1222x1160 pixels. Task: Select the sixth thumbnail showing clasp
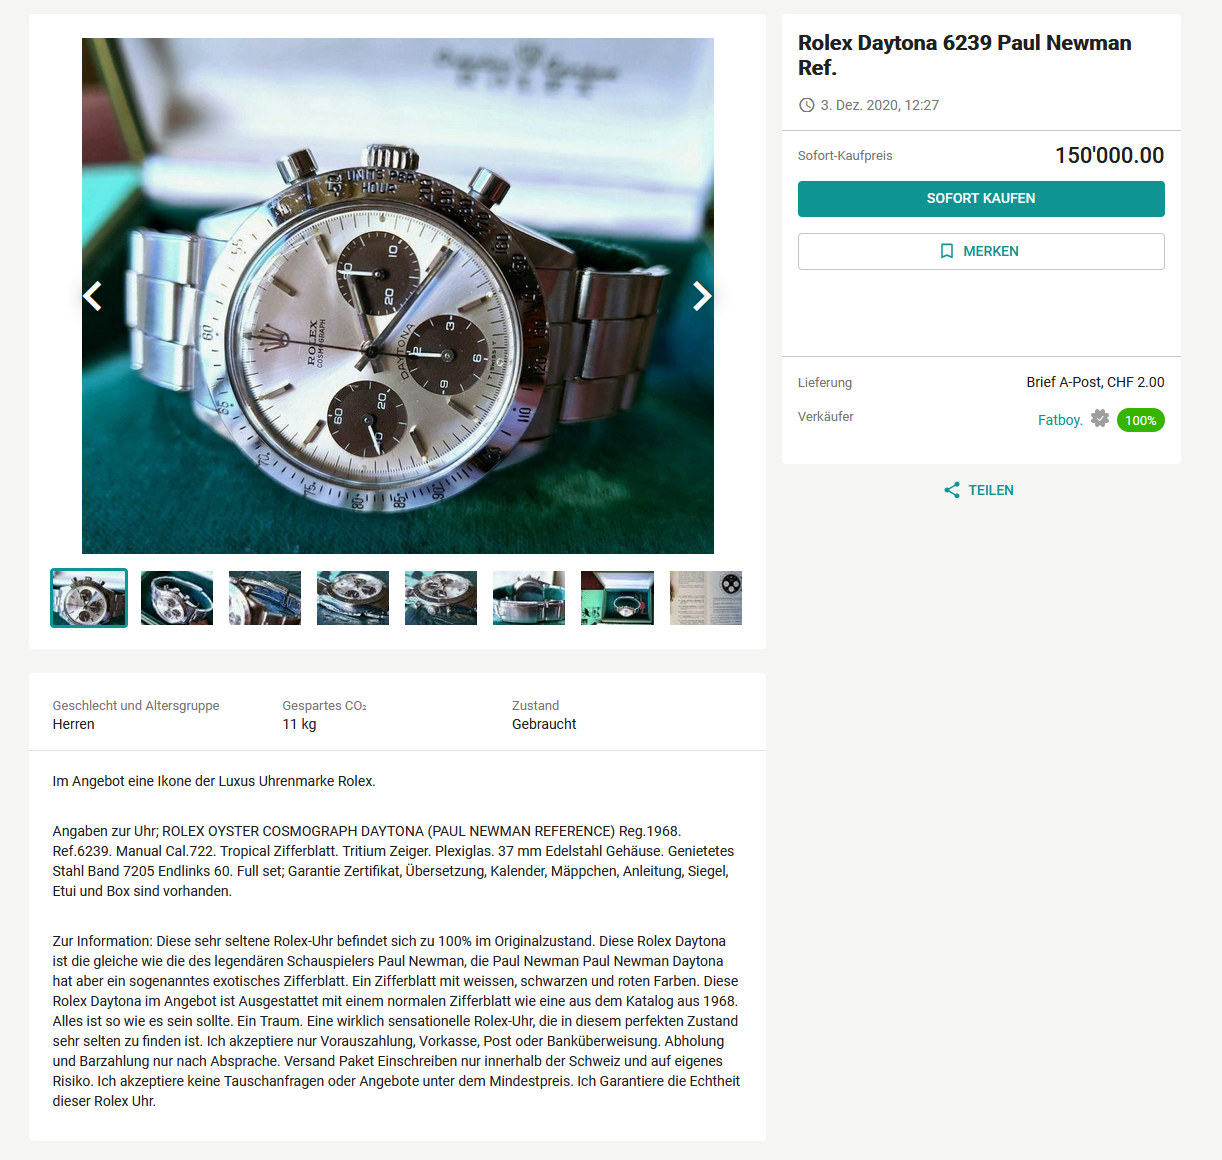point(529,598)
